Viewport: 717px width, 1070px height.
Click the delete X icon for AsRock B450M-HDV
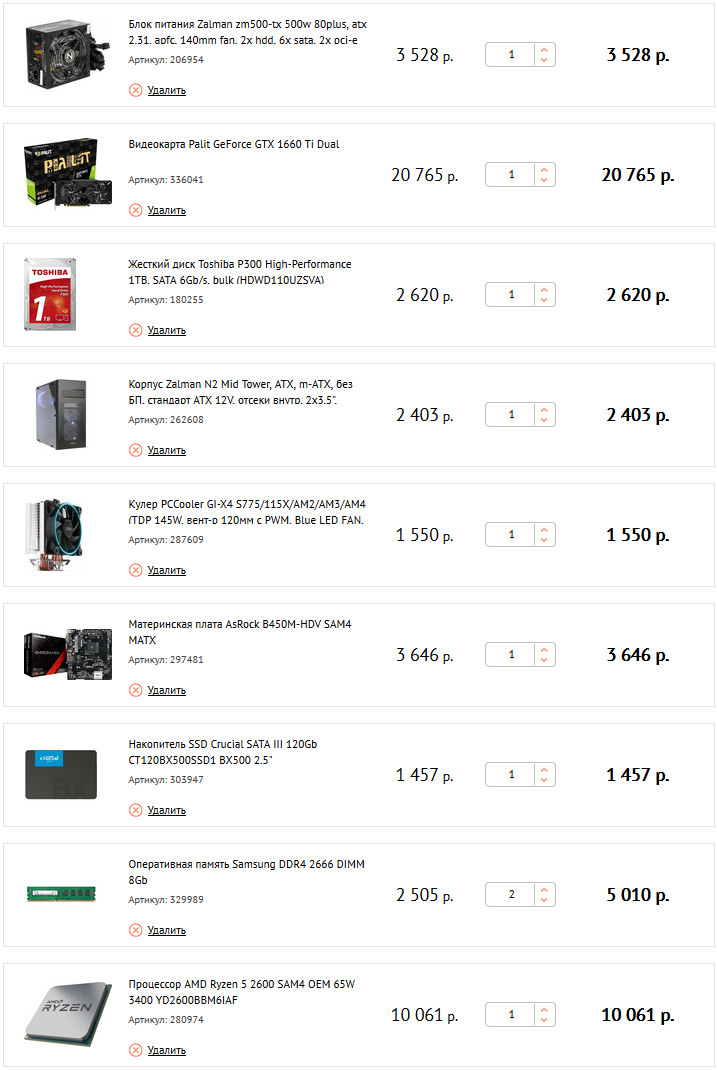point(135,690)
